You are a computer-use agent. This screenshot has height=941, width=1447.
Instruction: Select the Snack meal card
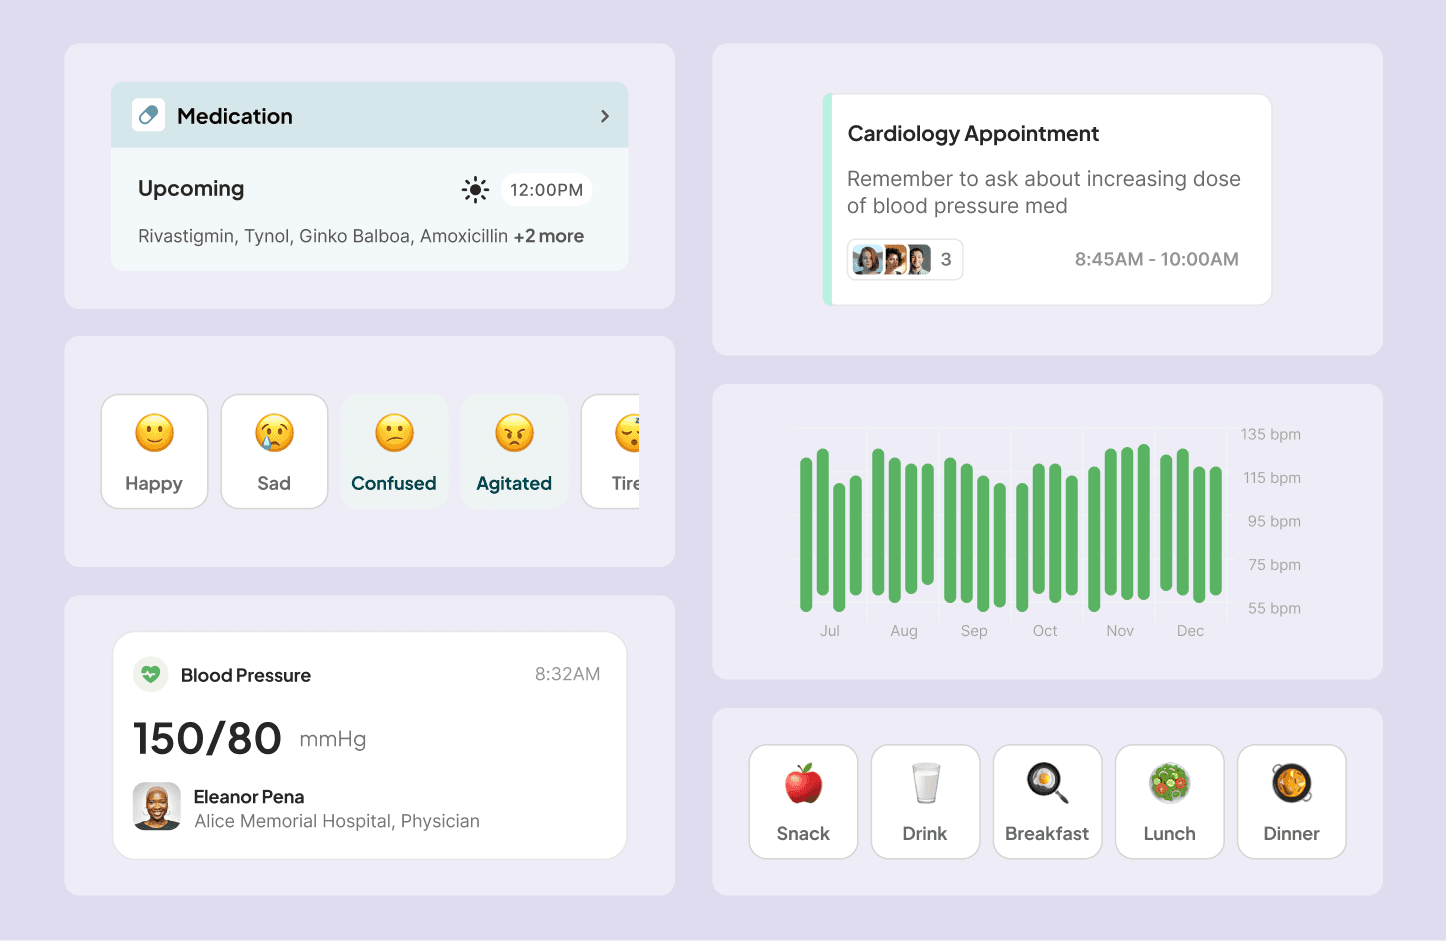point(804,801)
